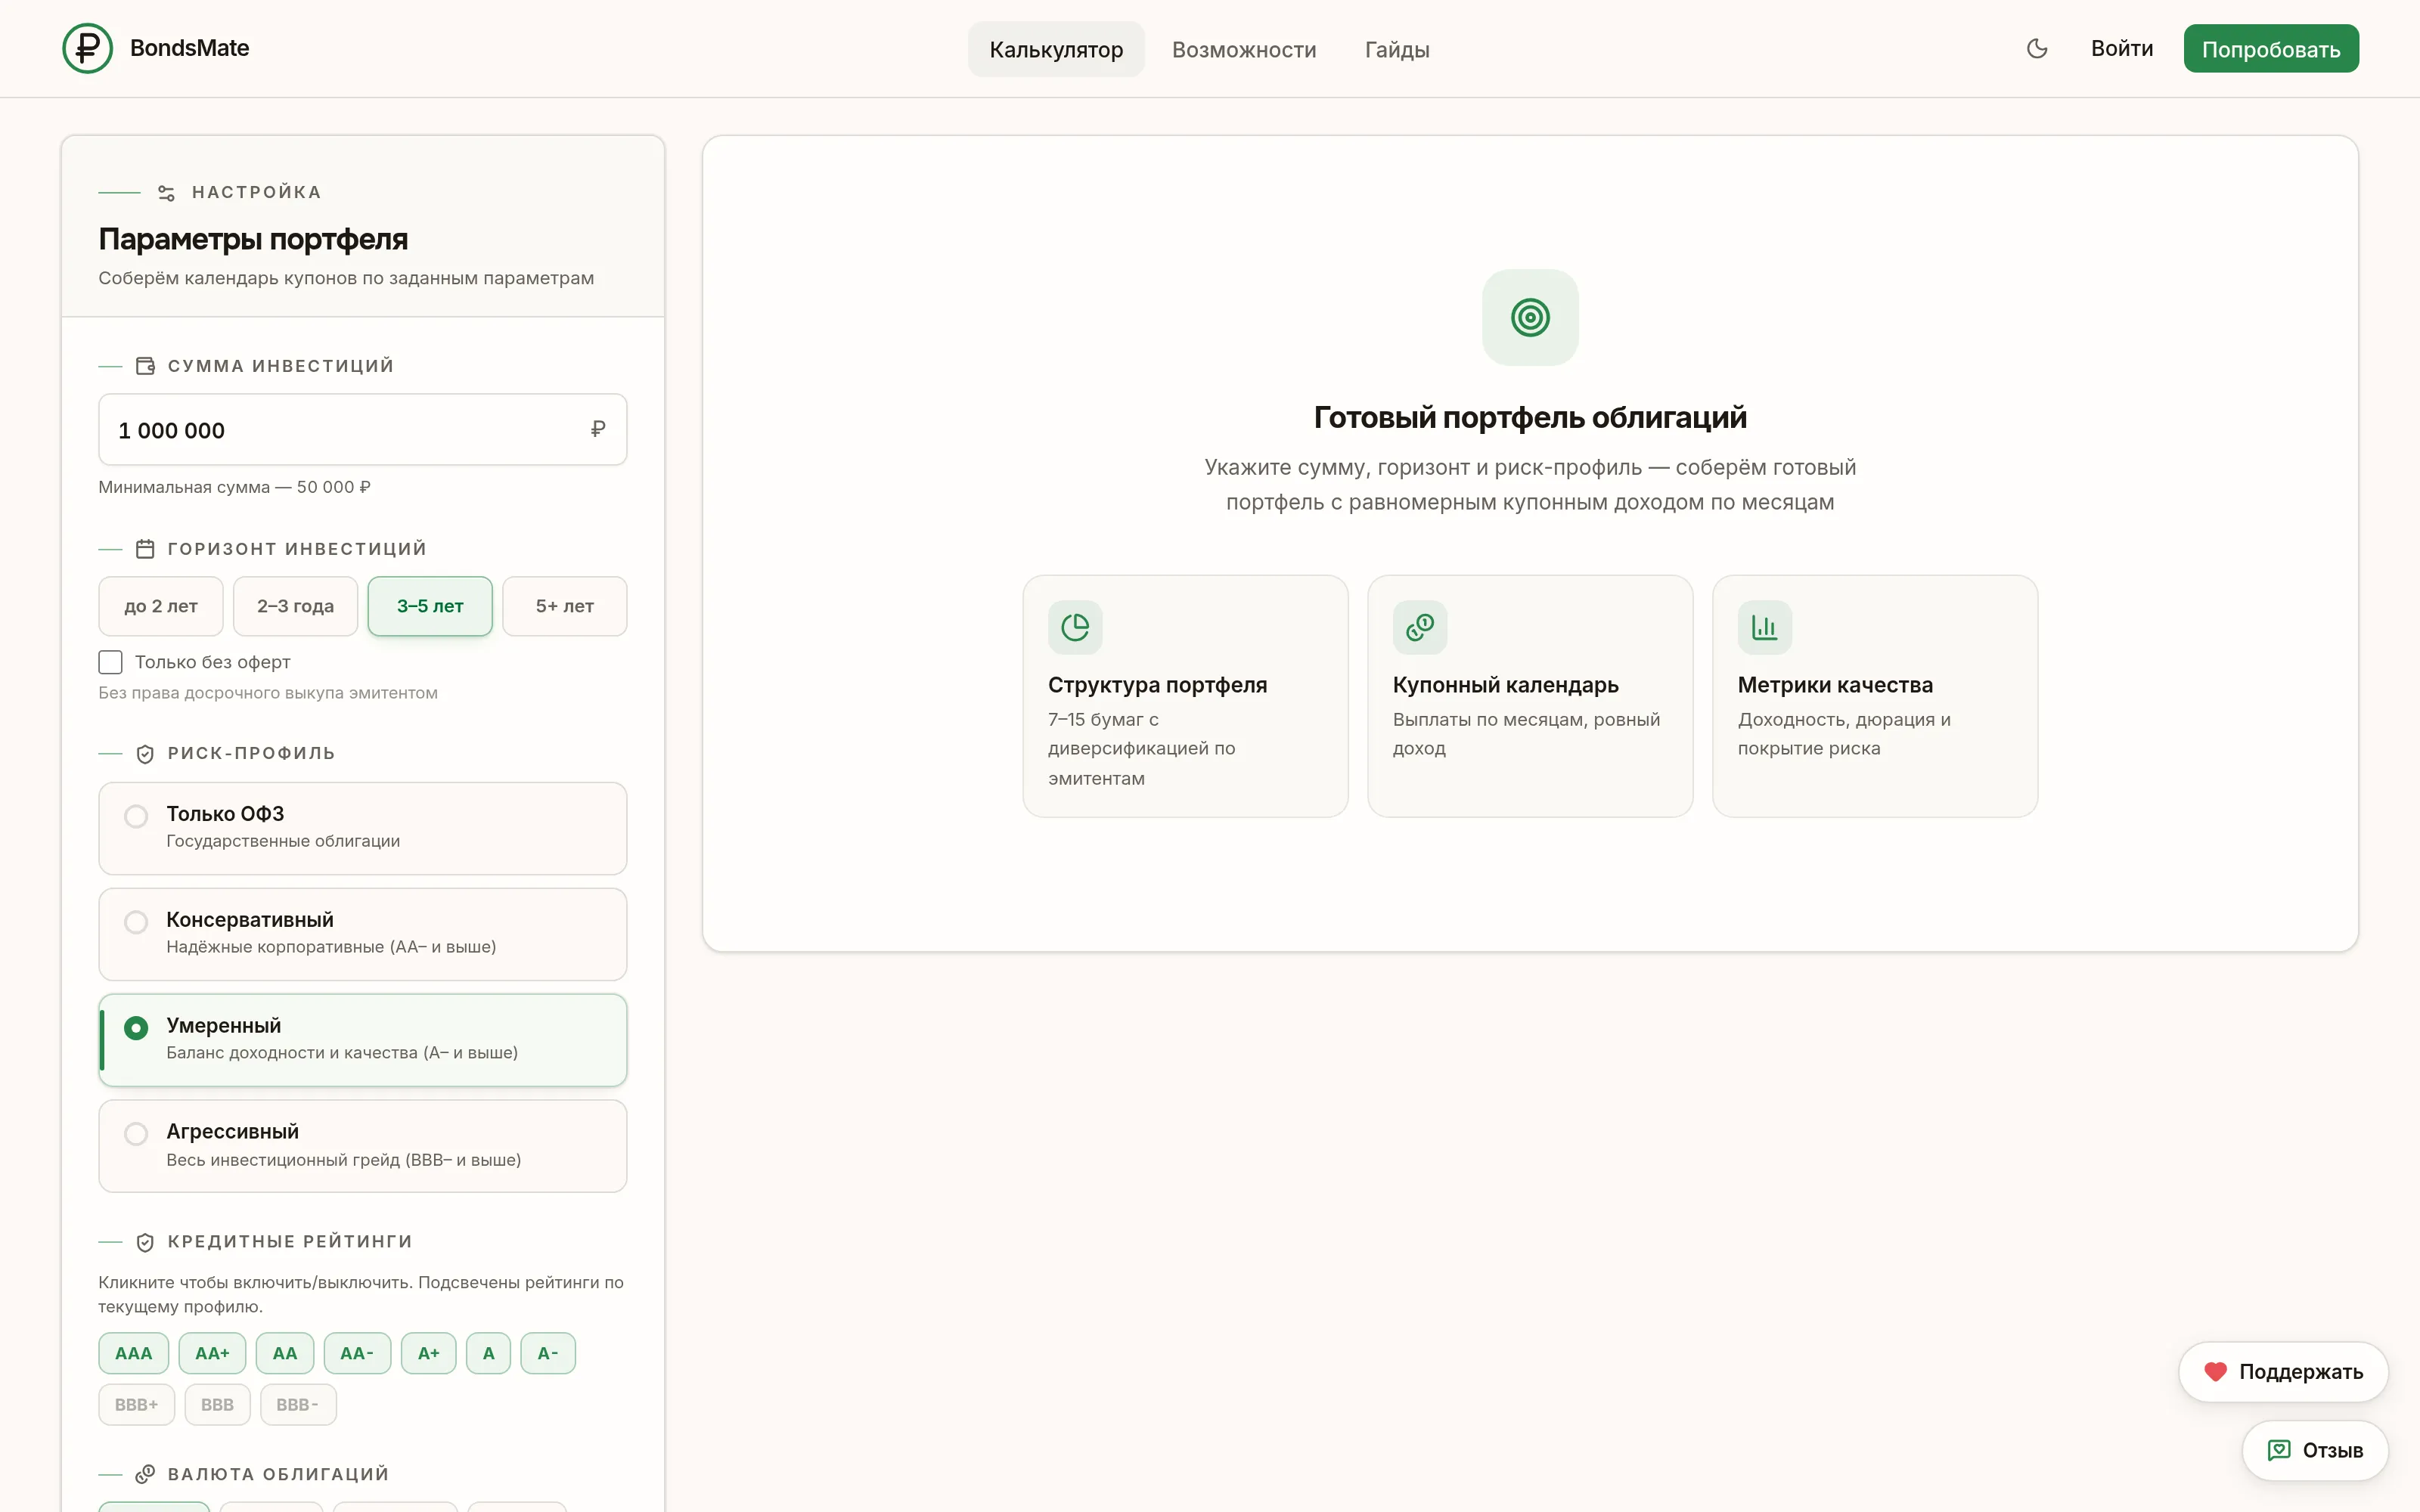Screen dimensions: 2420x1512
Task: Toggle the A rating chip
Action: (x=489, y=1353)
